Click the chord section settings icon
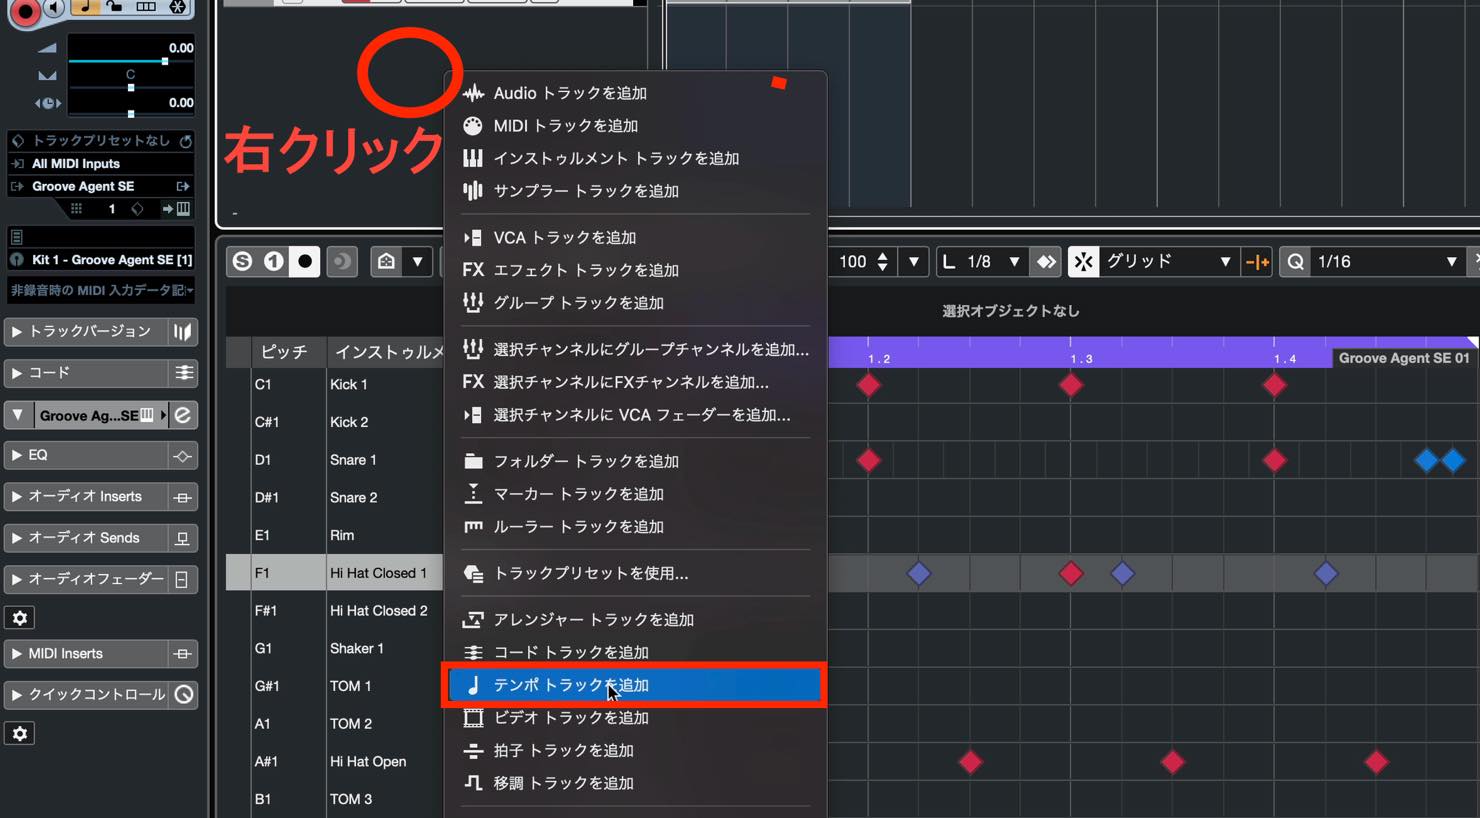The height and width of the screenshot is (818, 1480). coord(183,373)
